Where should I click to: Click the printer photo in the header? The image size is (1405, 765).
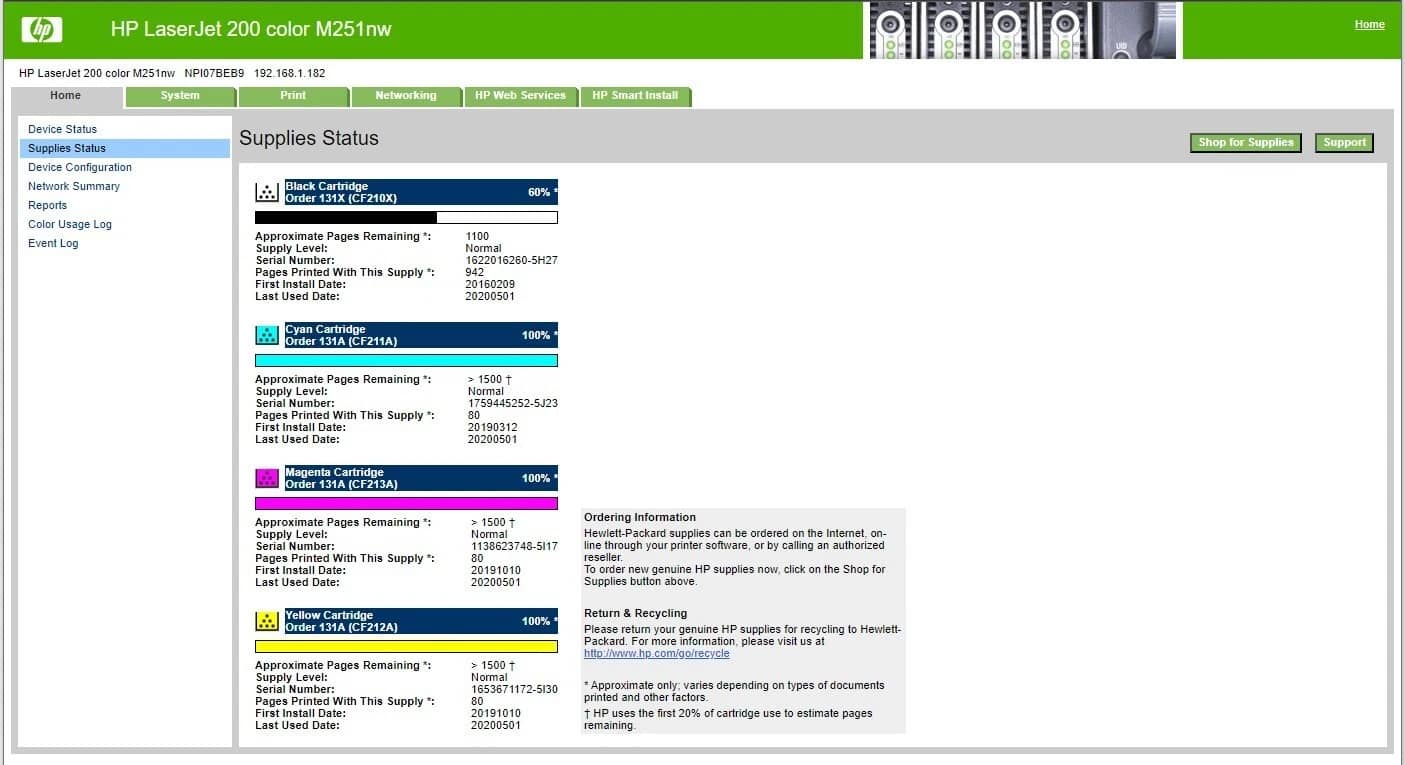click(x=1022, y=30)
